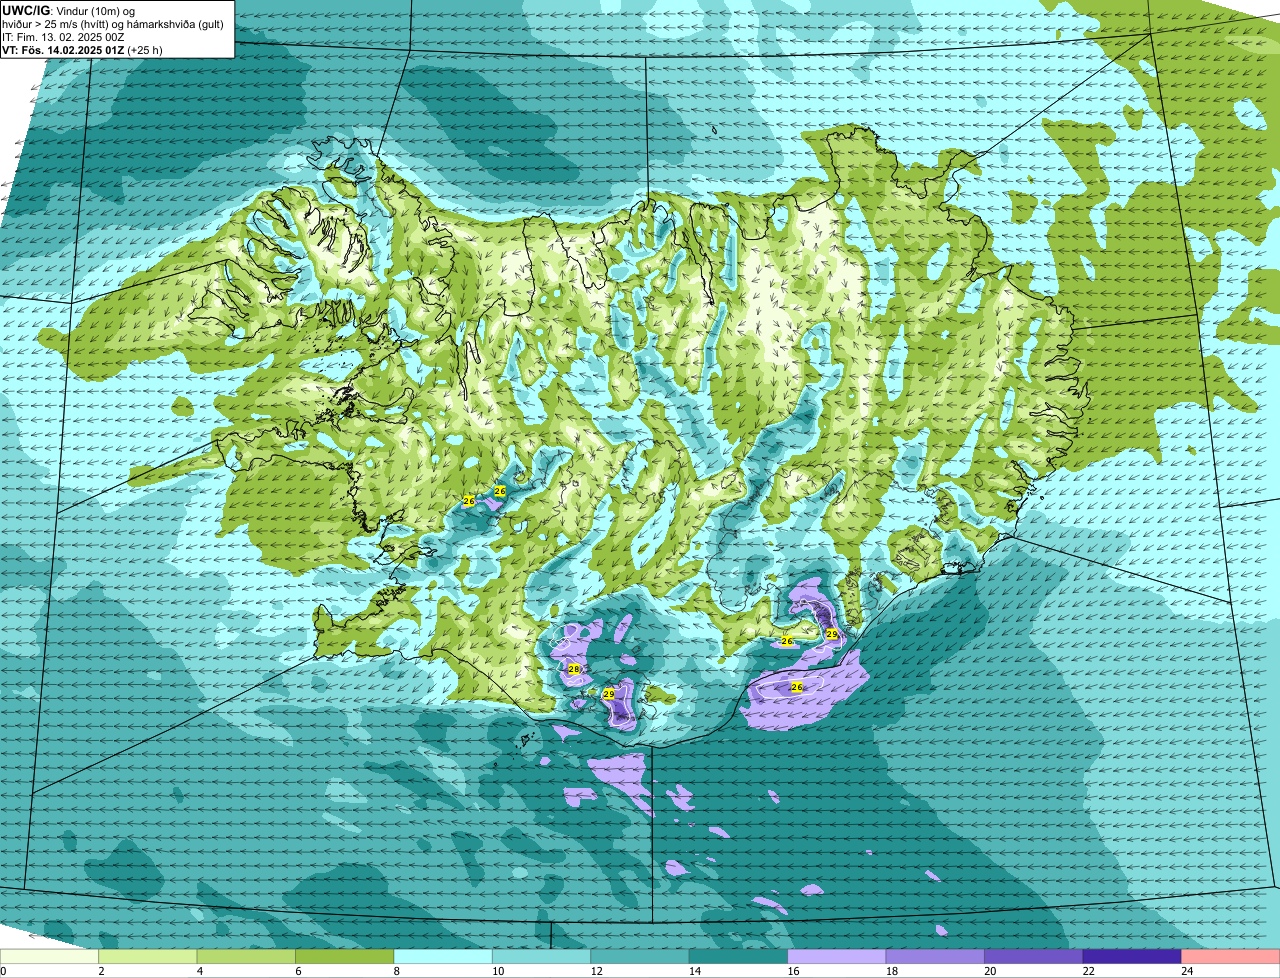Click the 'UWC/IG: Vindur (10m) og' title line
Image resolution: width=1280 pixels, height=978 pixels.
[x=68, y=9]
